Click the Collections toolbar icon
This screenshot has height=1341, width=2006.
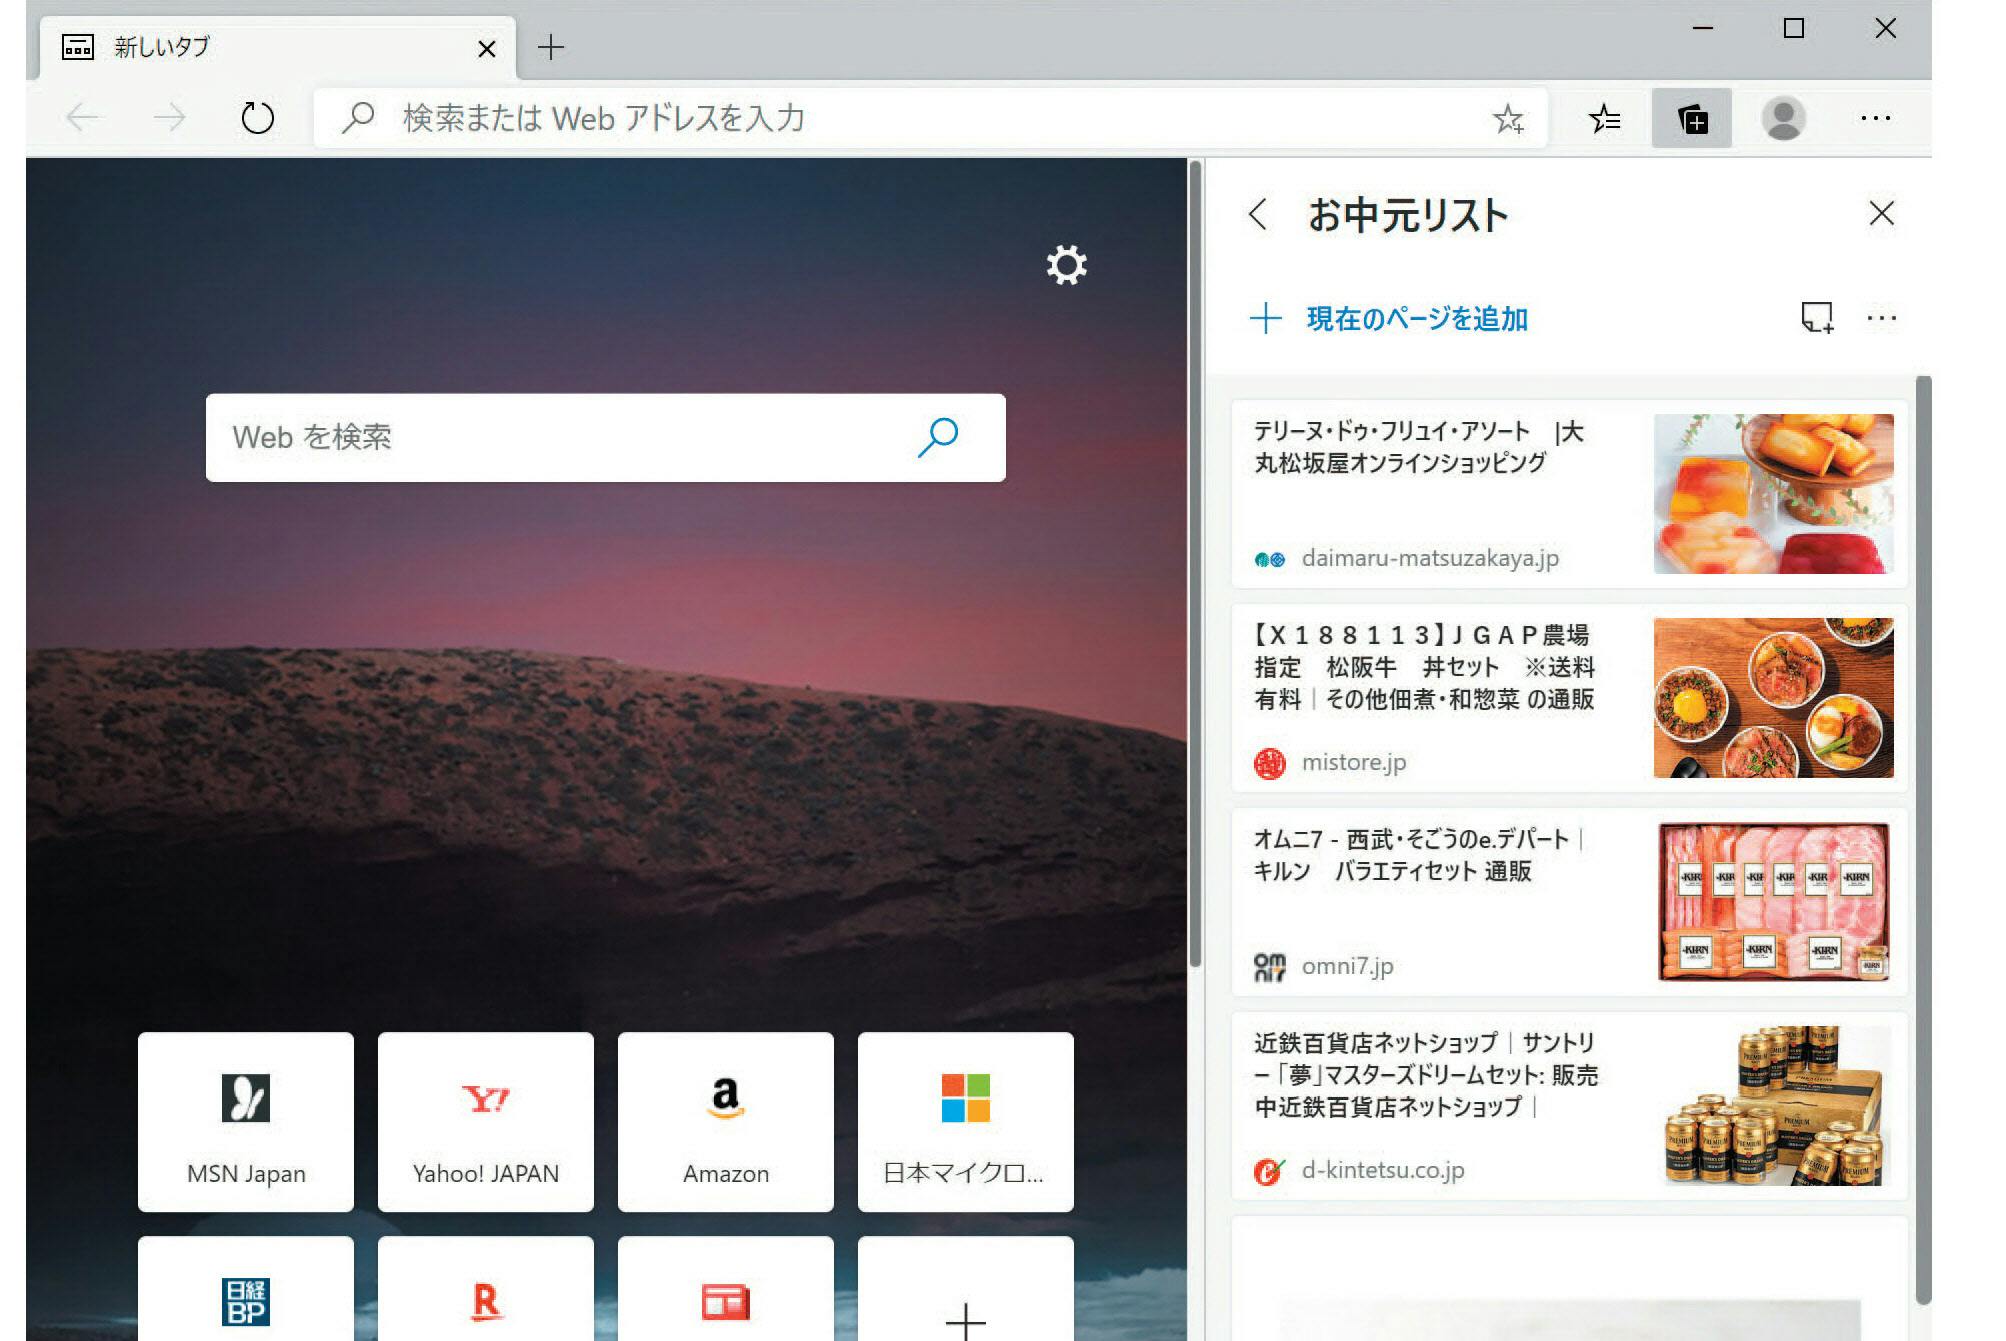[x=1691, y=119]
